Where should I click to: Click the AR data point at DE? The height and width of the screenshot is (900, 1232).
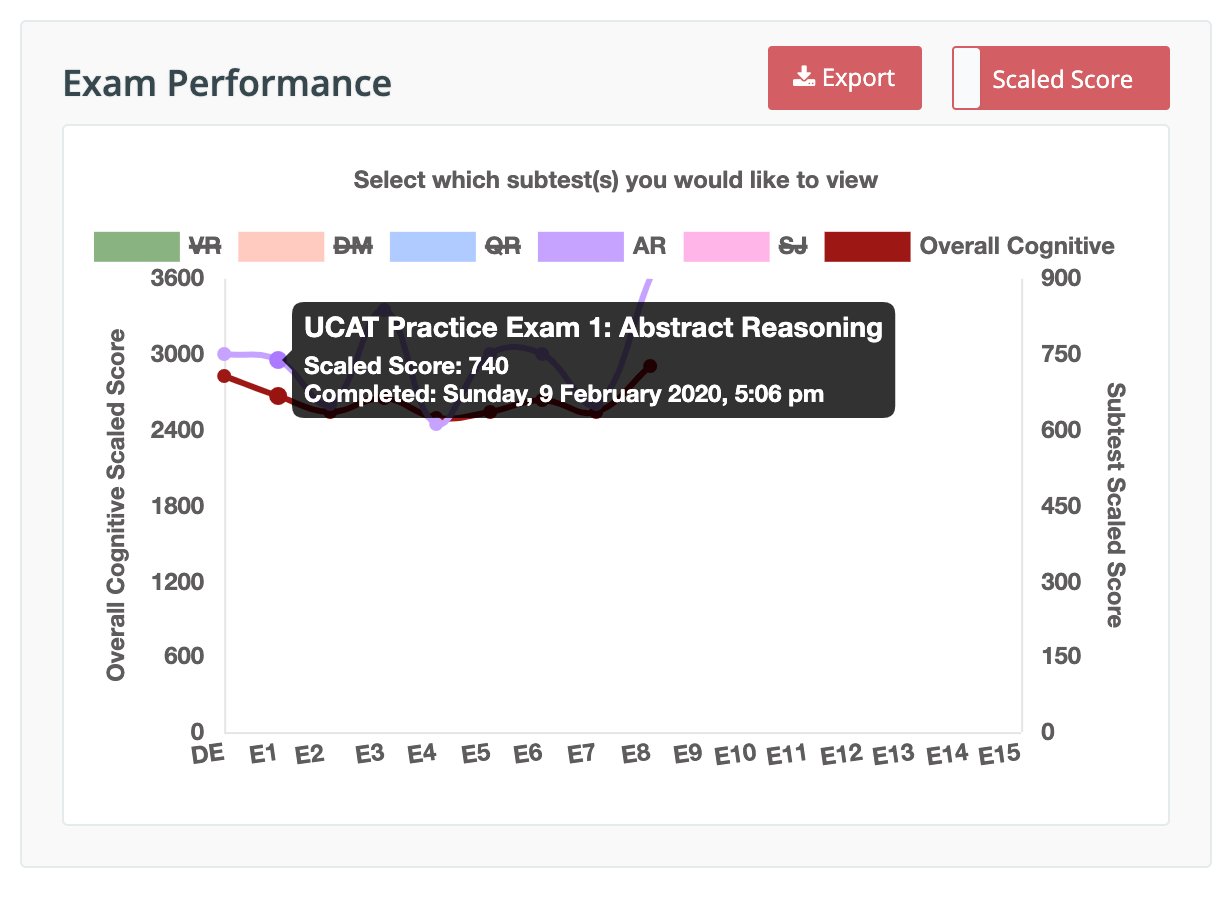click(x=225, y=354)
